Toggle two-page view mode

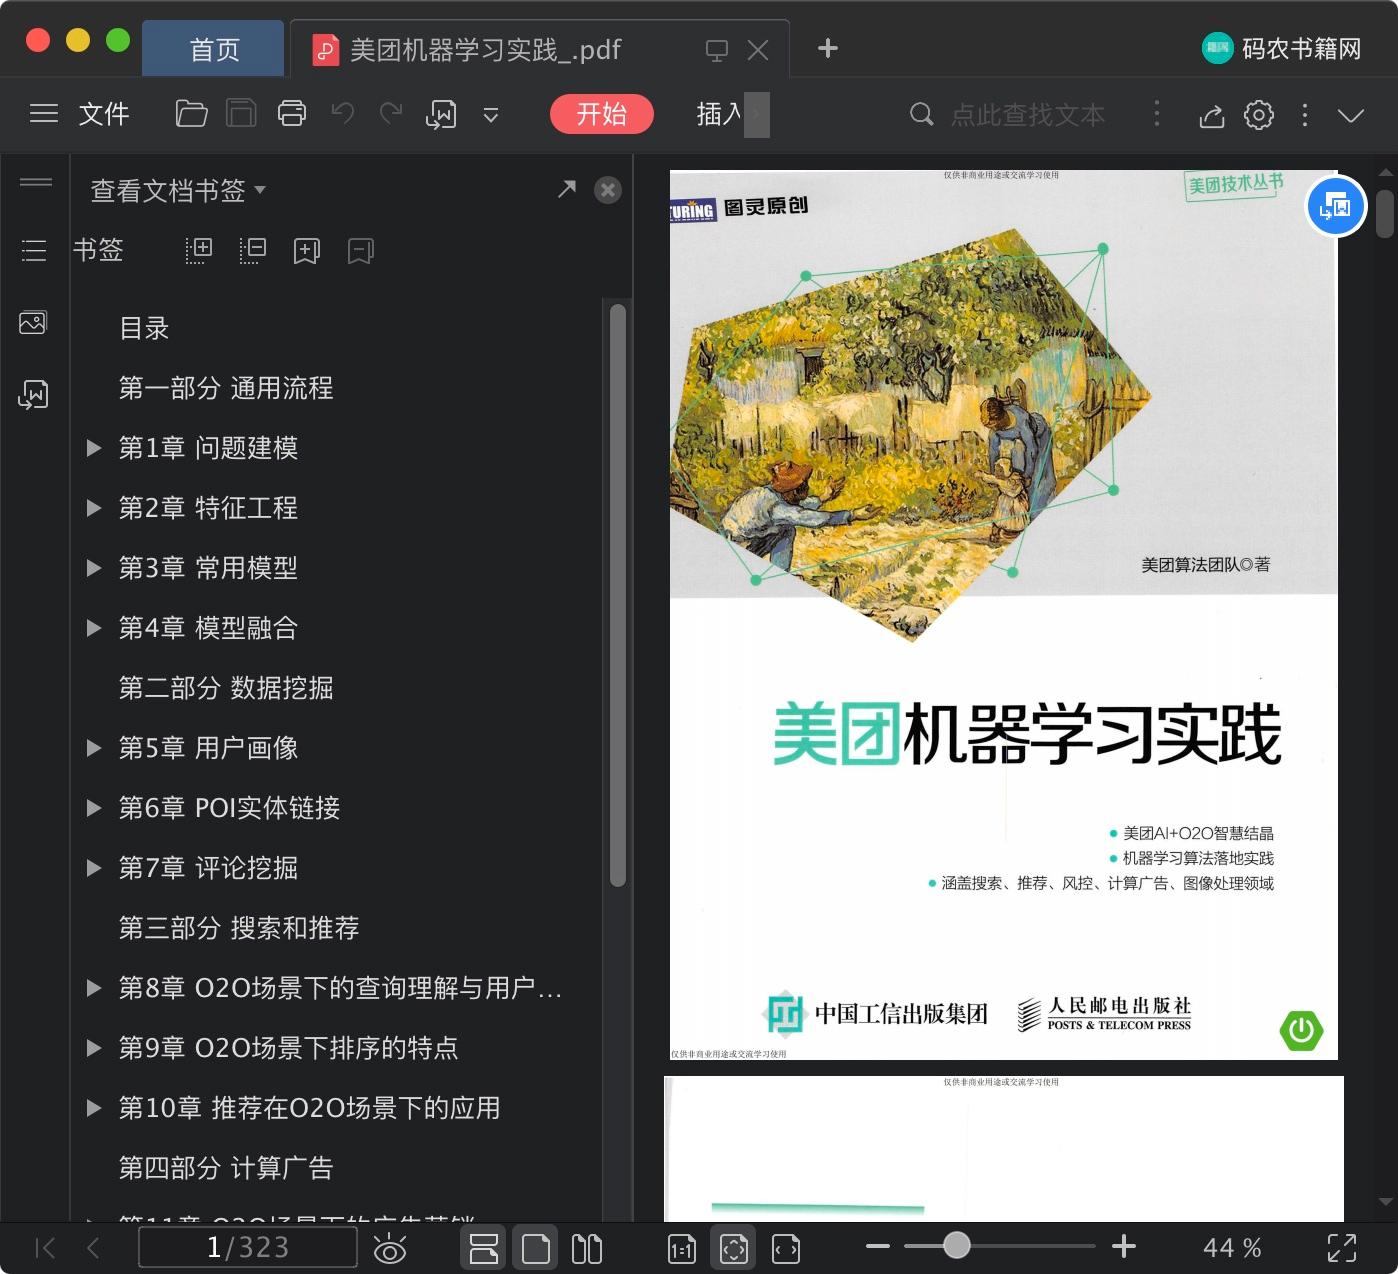(x=587, y=1248)
